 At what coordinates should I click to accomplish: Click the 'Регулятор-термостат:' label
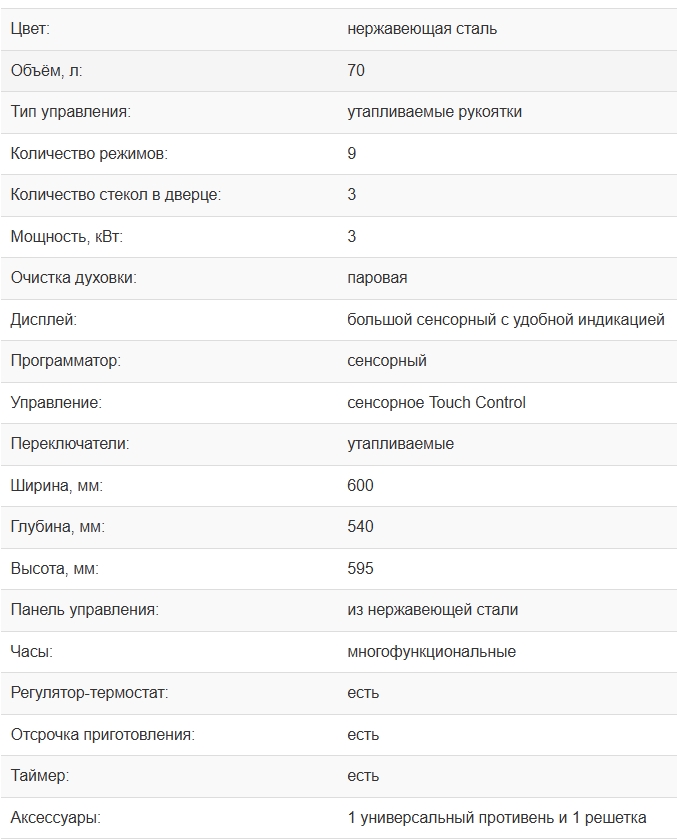[x=89, y=693]
